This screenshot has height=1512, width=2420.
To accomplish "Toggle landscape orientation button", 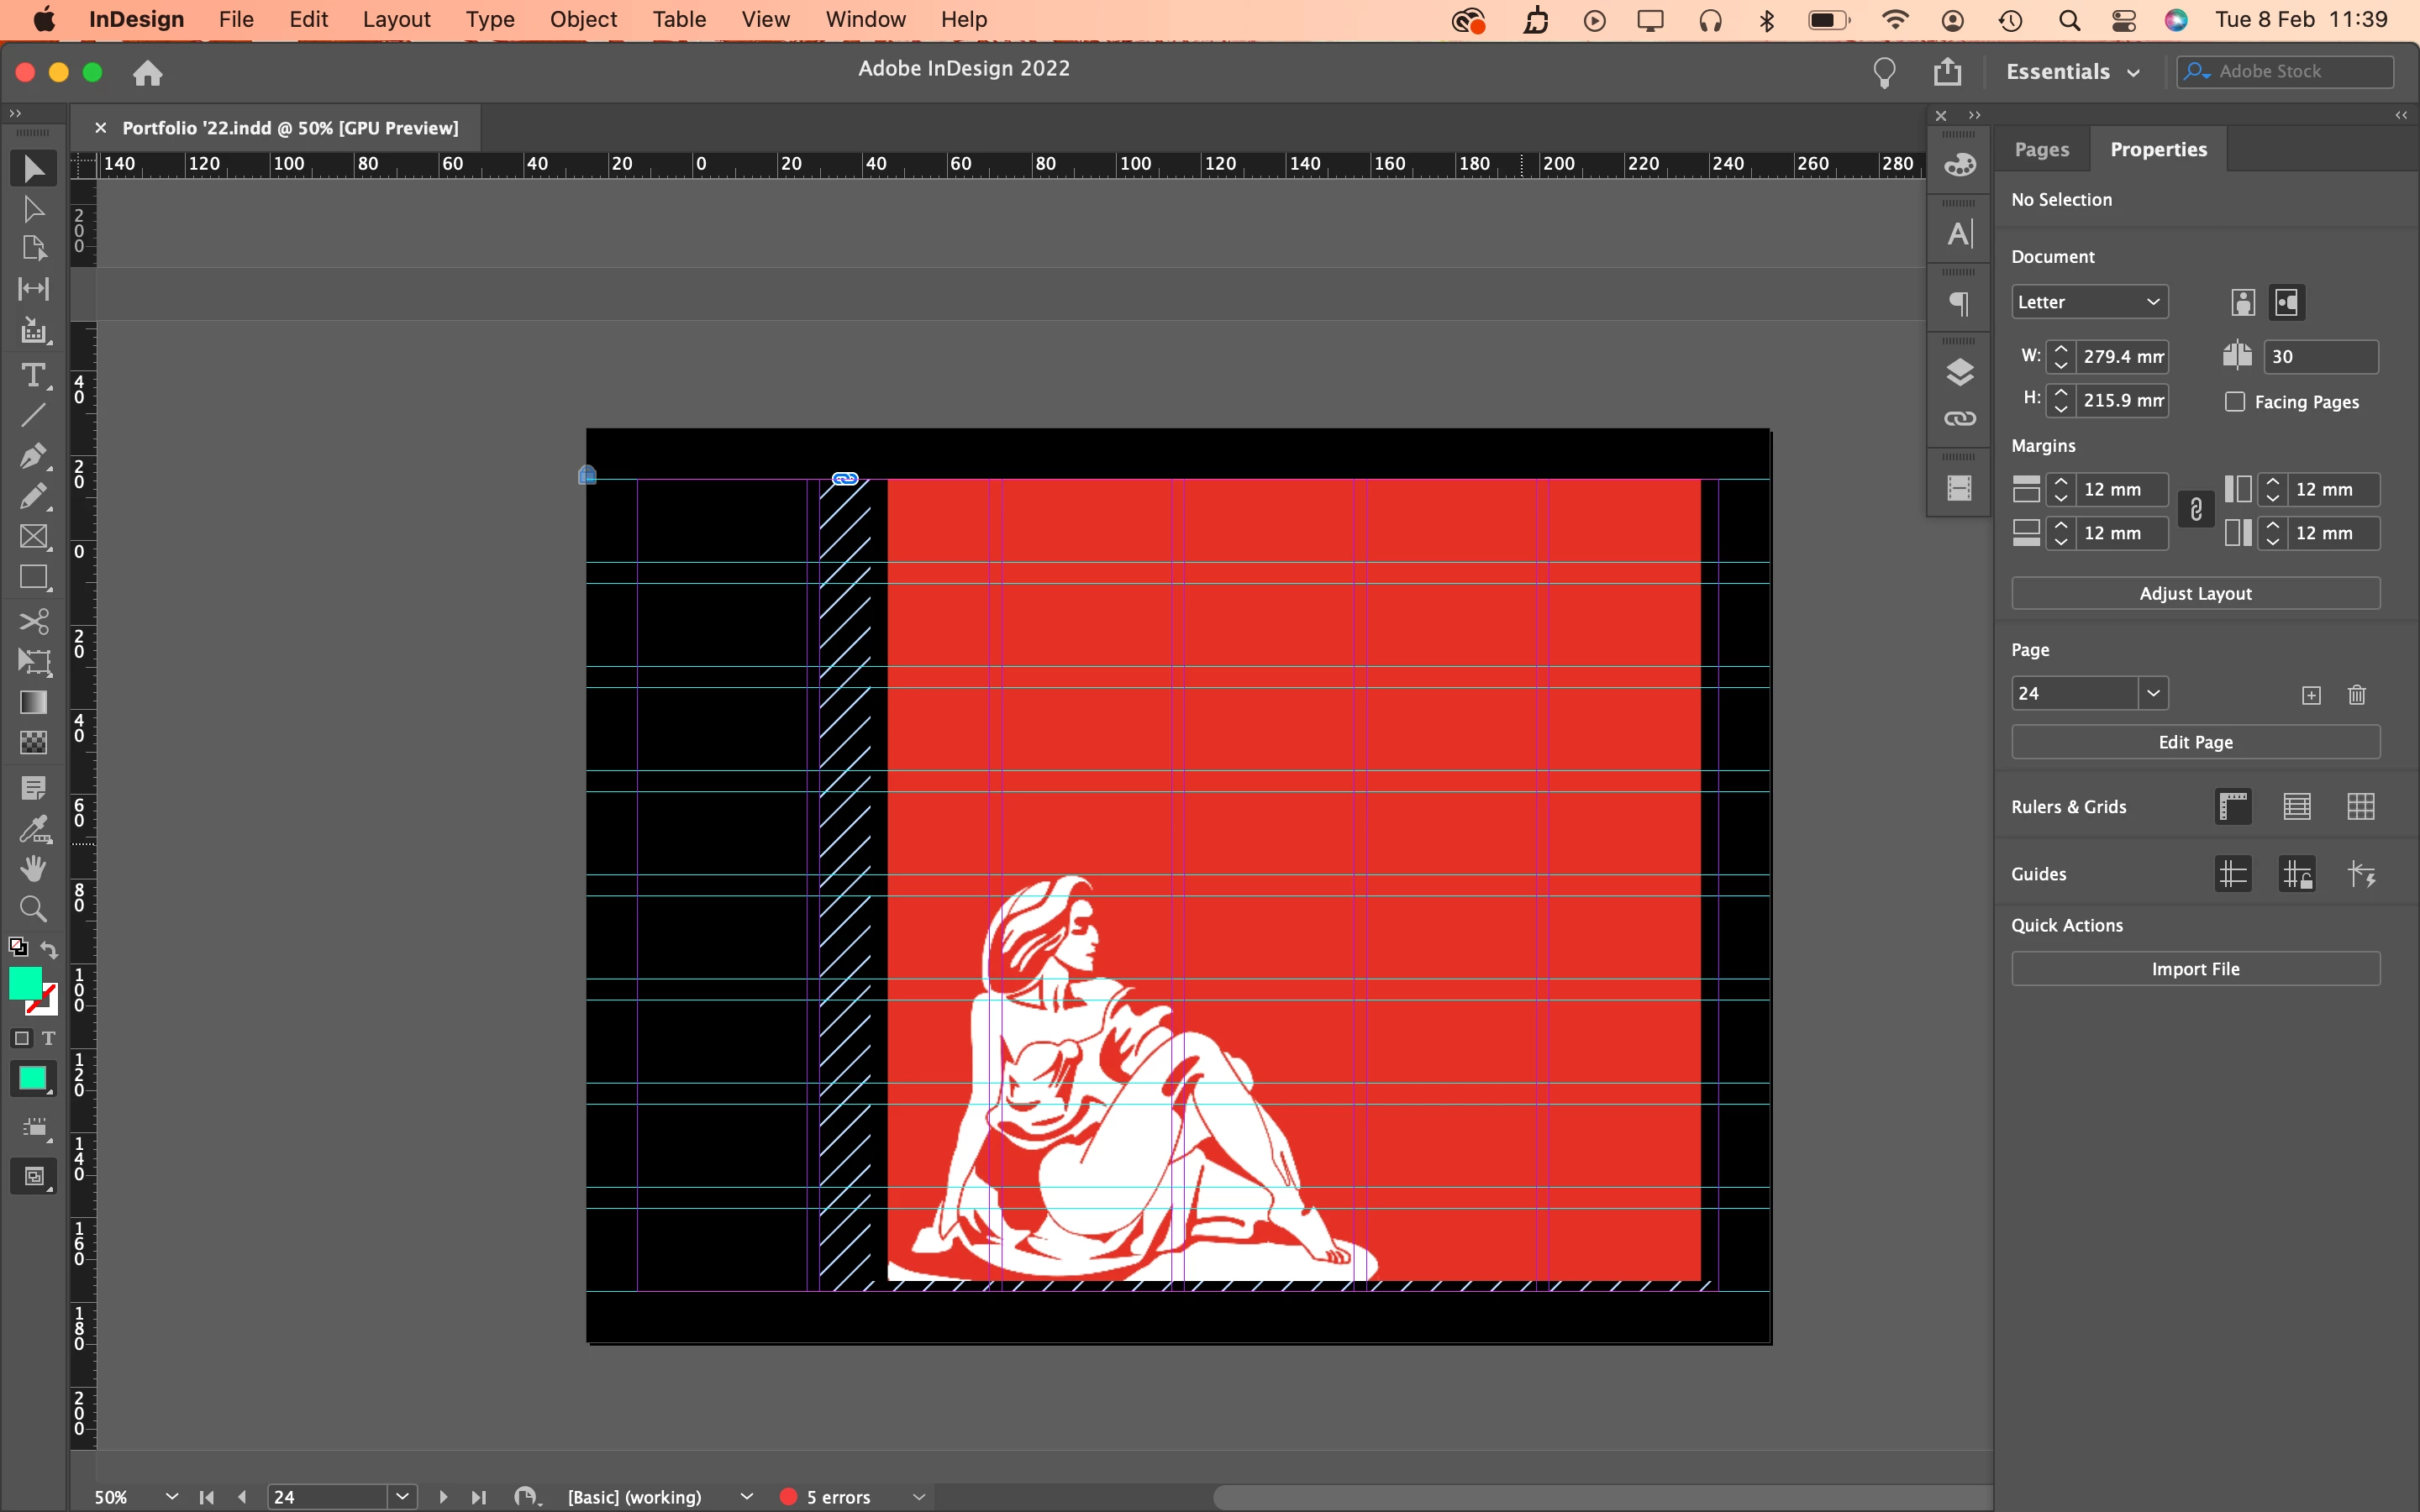I will pyautogui.click(x=2286, y=302).
